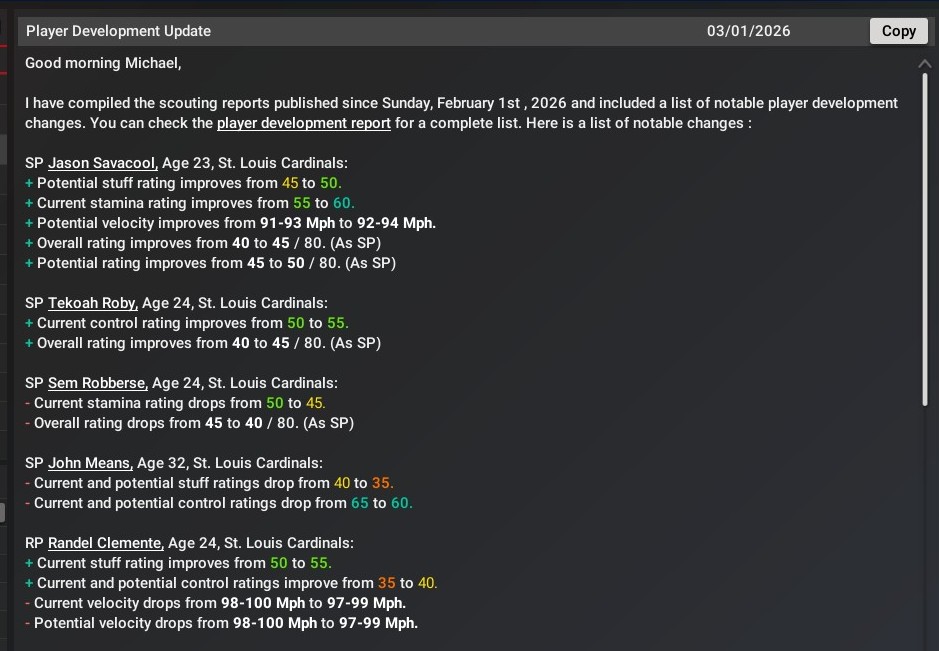939x651 pixels.
Task: Click the Player Development Update title bar
Action: click(443, 31)
